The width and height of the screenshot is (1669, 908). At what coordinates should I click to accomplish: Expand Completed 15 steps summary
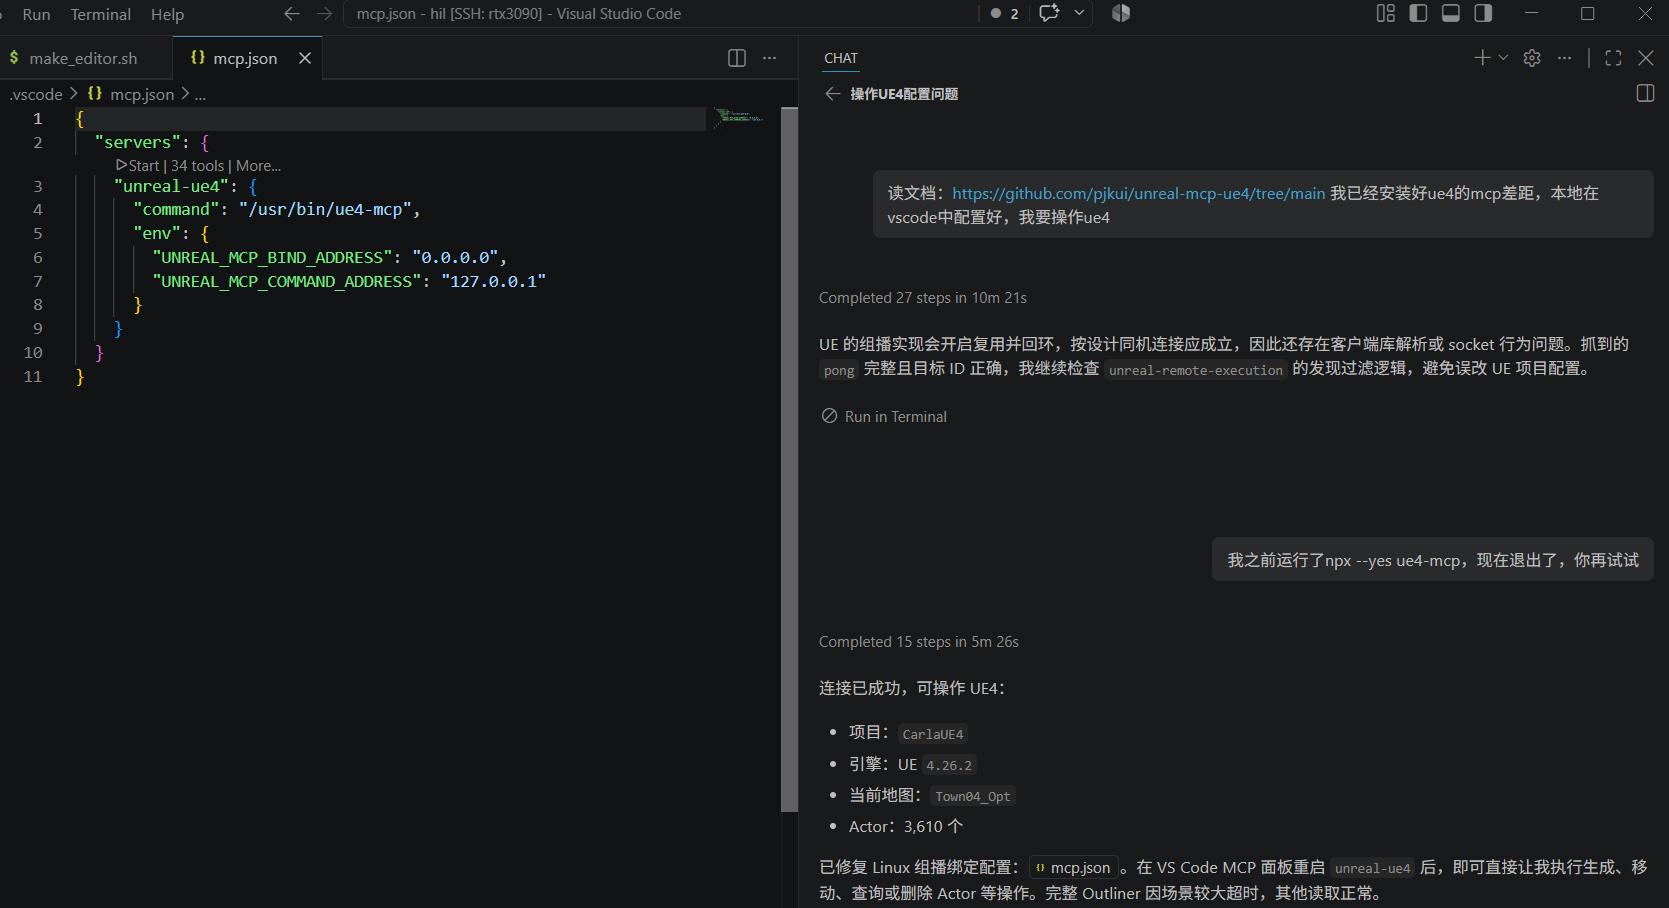pyautogui.click(x=919, y=642)
